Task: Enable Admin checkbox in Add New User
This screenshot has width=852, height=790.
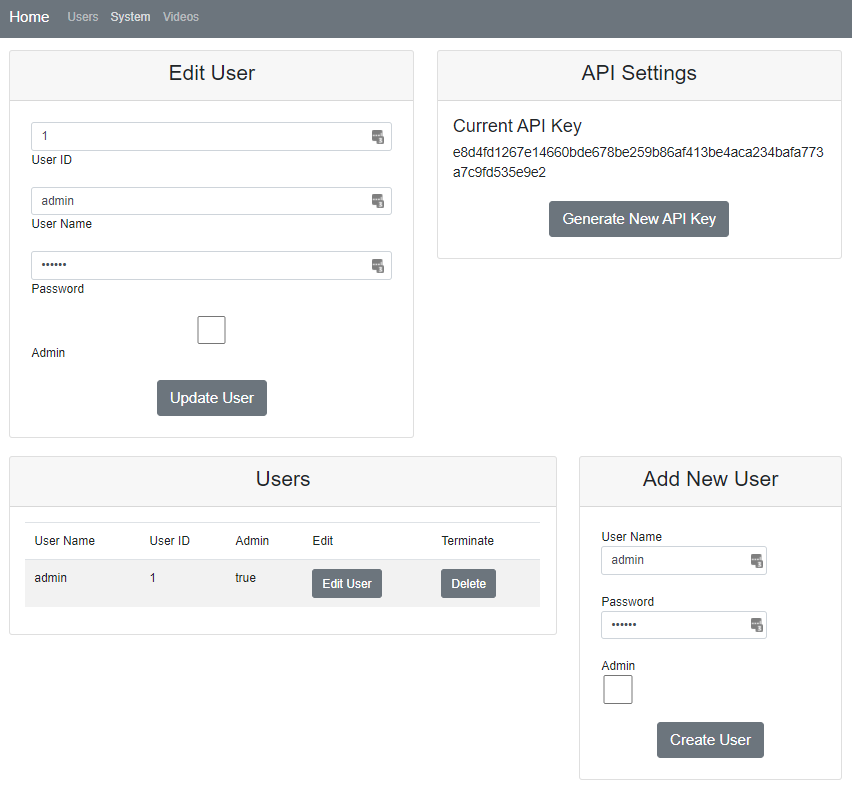Action: tap(618, 689)
